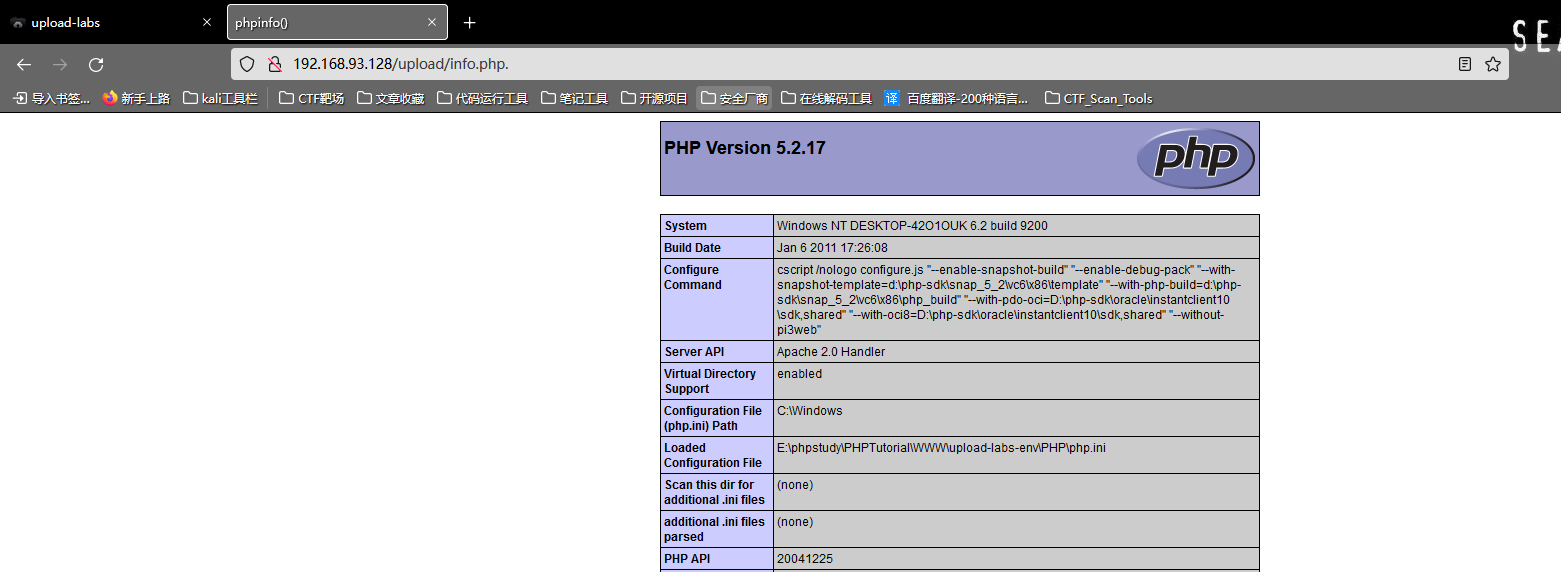Viewport: 1561px width, 572px height.
Task: Click the Jan 6 2011 17:26:08 value
Action: tap(832, 248)
